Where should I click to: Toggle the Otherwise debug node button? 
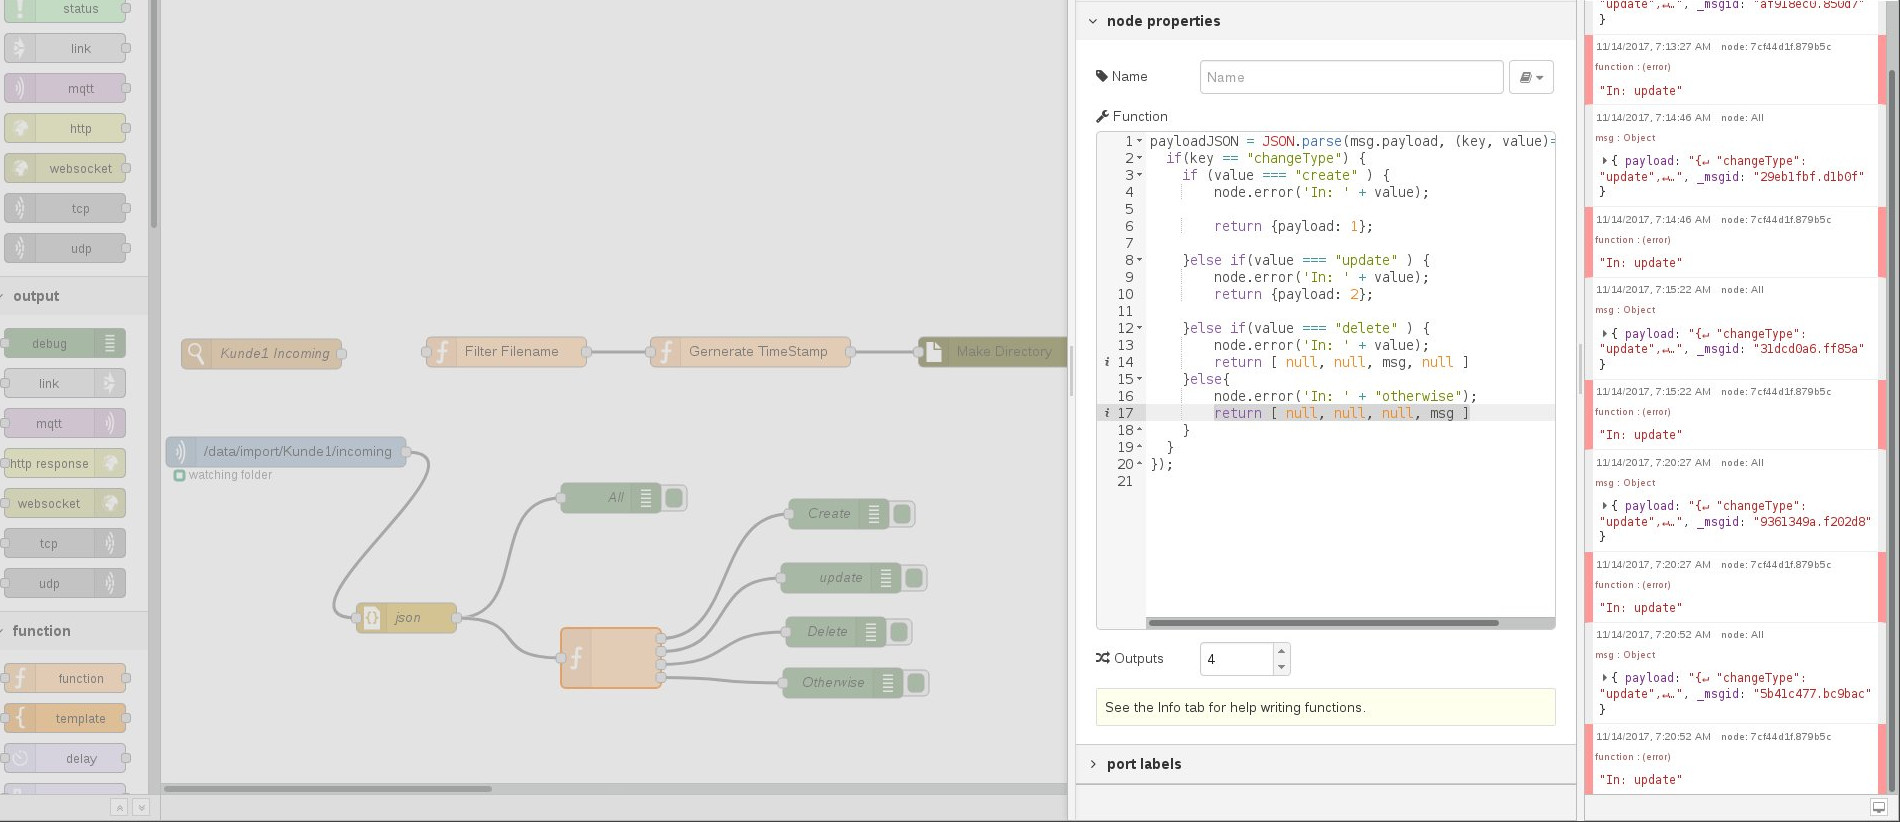(916, 682)
